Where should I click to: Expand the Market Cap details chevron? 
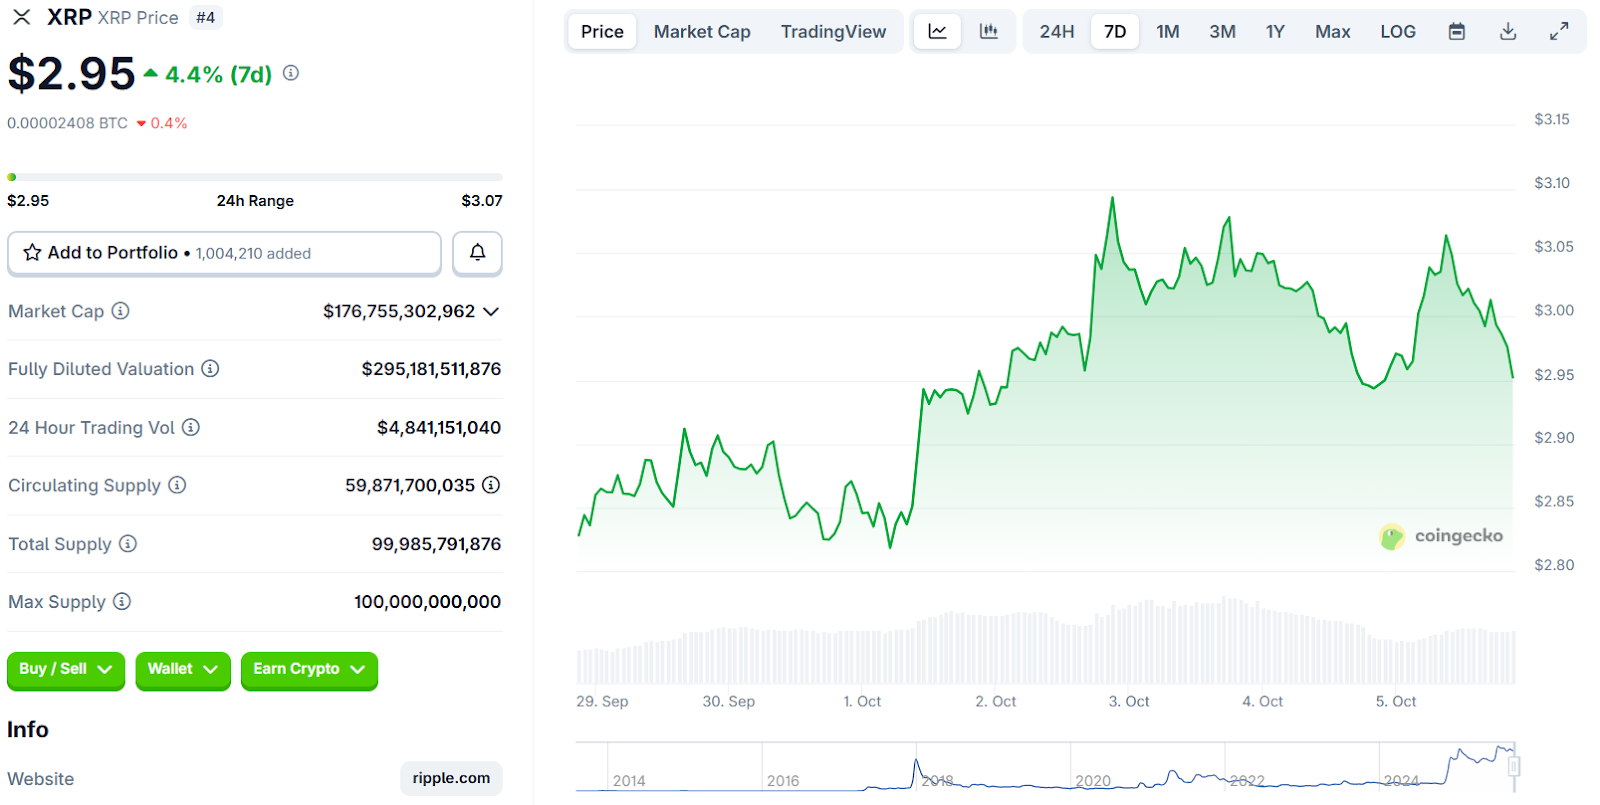(491, 312)
